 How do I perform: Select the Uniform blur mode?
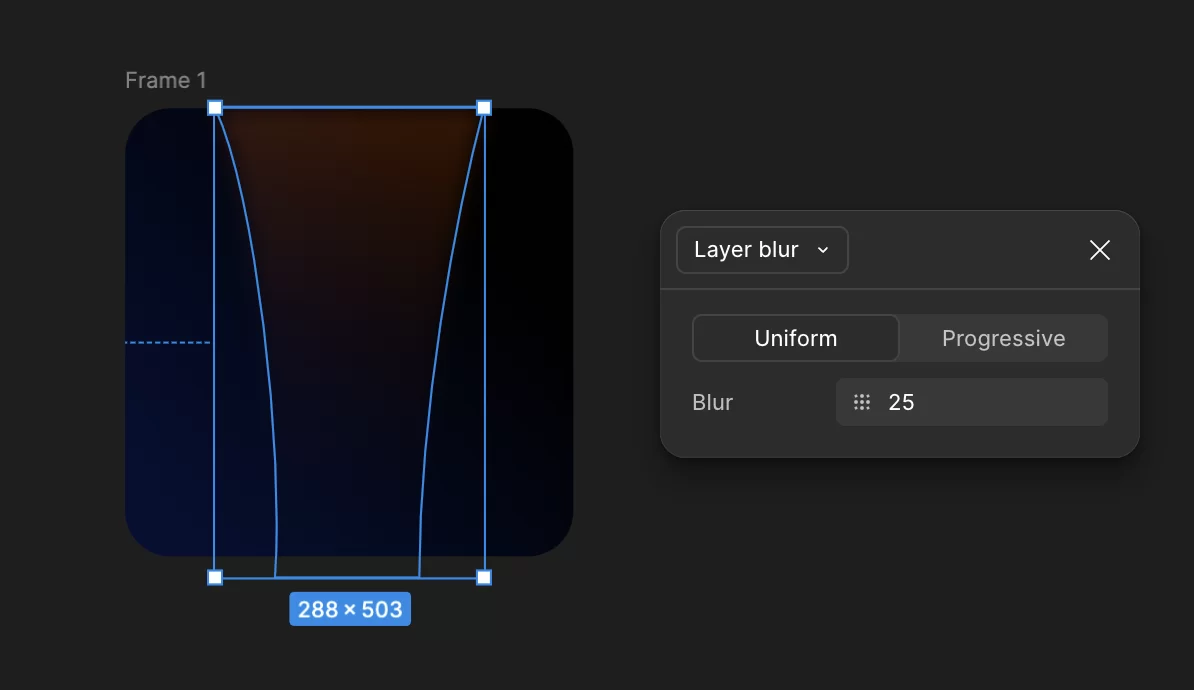point(795,338)
